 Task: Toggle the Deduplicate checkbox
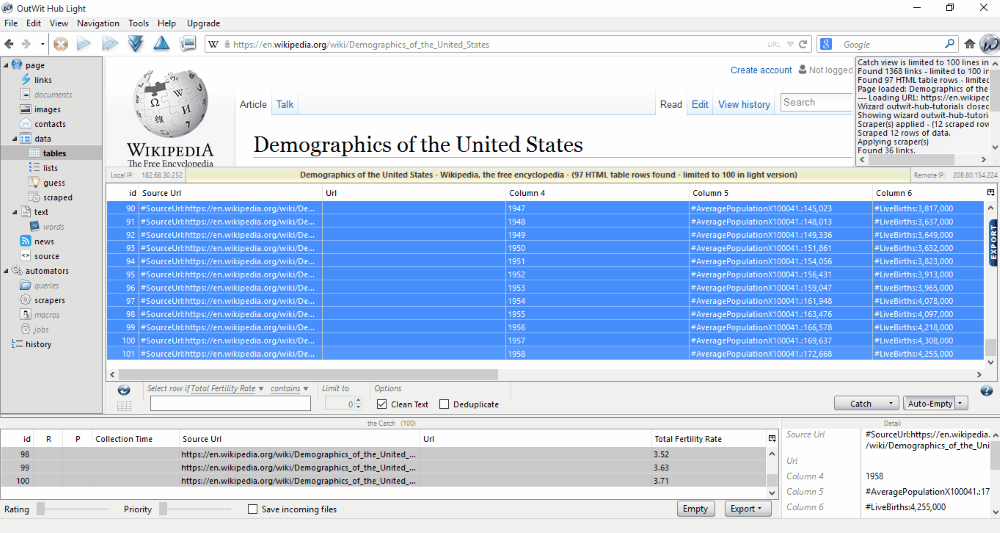click(x=445, y=404)
